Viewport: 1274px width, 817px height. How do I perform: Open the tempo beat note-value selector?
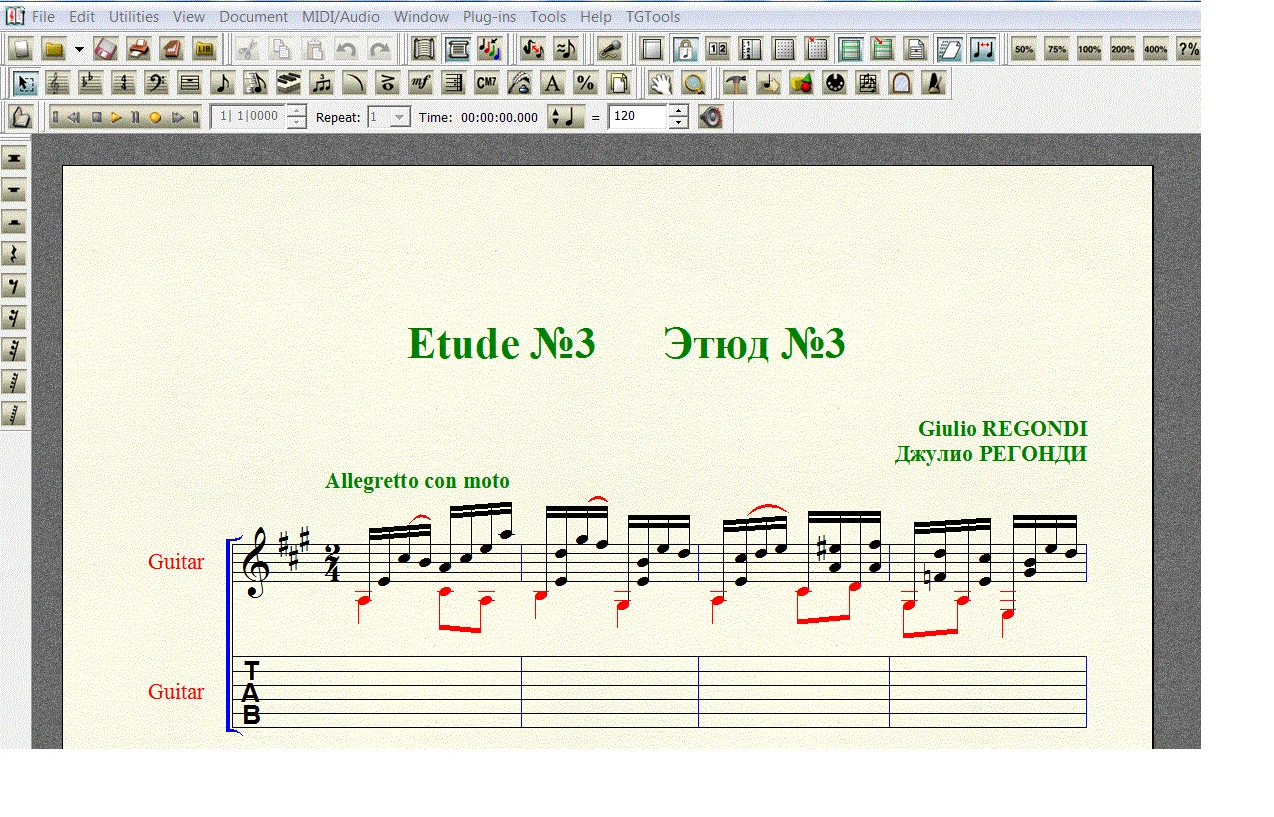tap(566, 117)
